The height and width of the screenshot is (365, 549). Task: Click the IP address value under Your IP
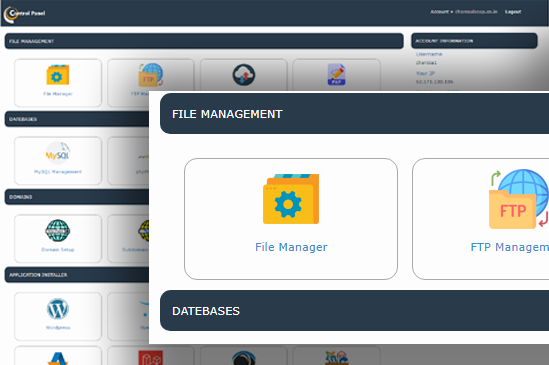point(434,82)
